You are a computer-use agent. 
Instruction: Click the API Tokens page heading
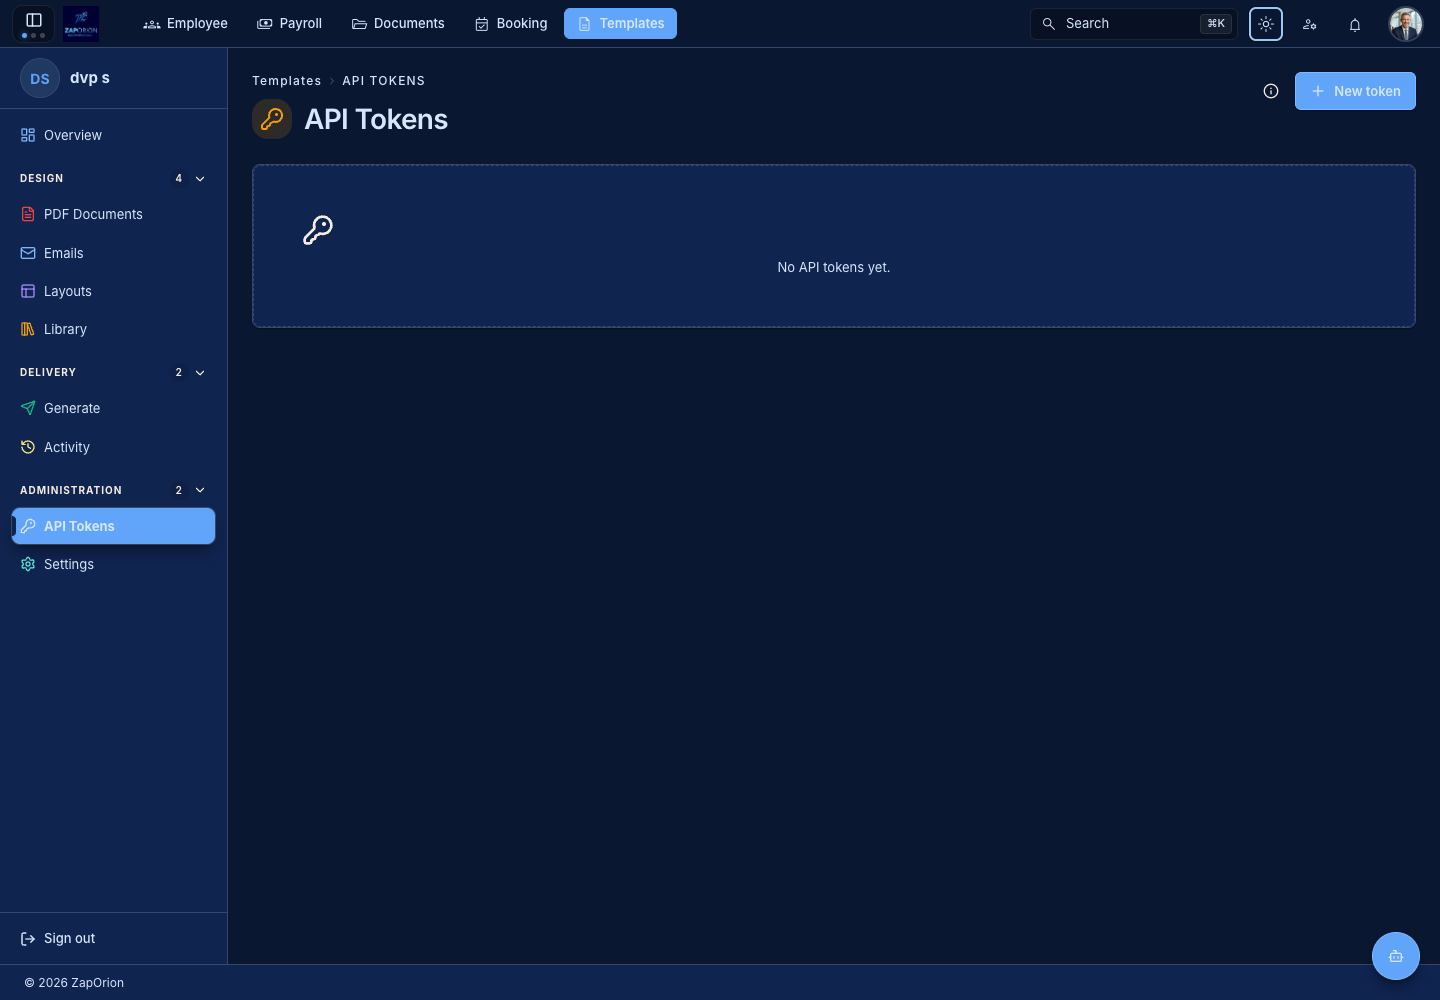(x=376, y=119)
